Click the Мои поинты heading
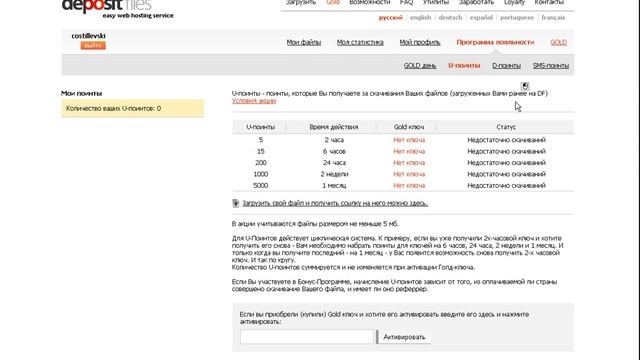The image size is (640, 360). (82, 93)
